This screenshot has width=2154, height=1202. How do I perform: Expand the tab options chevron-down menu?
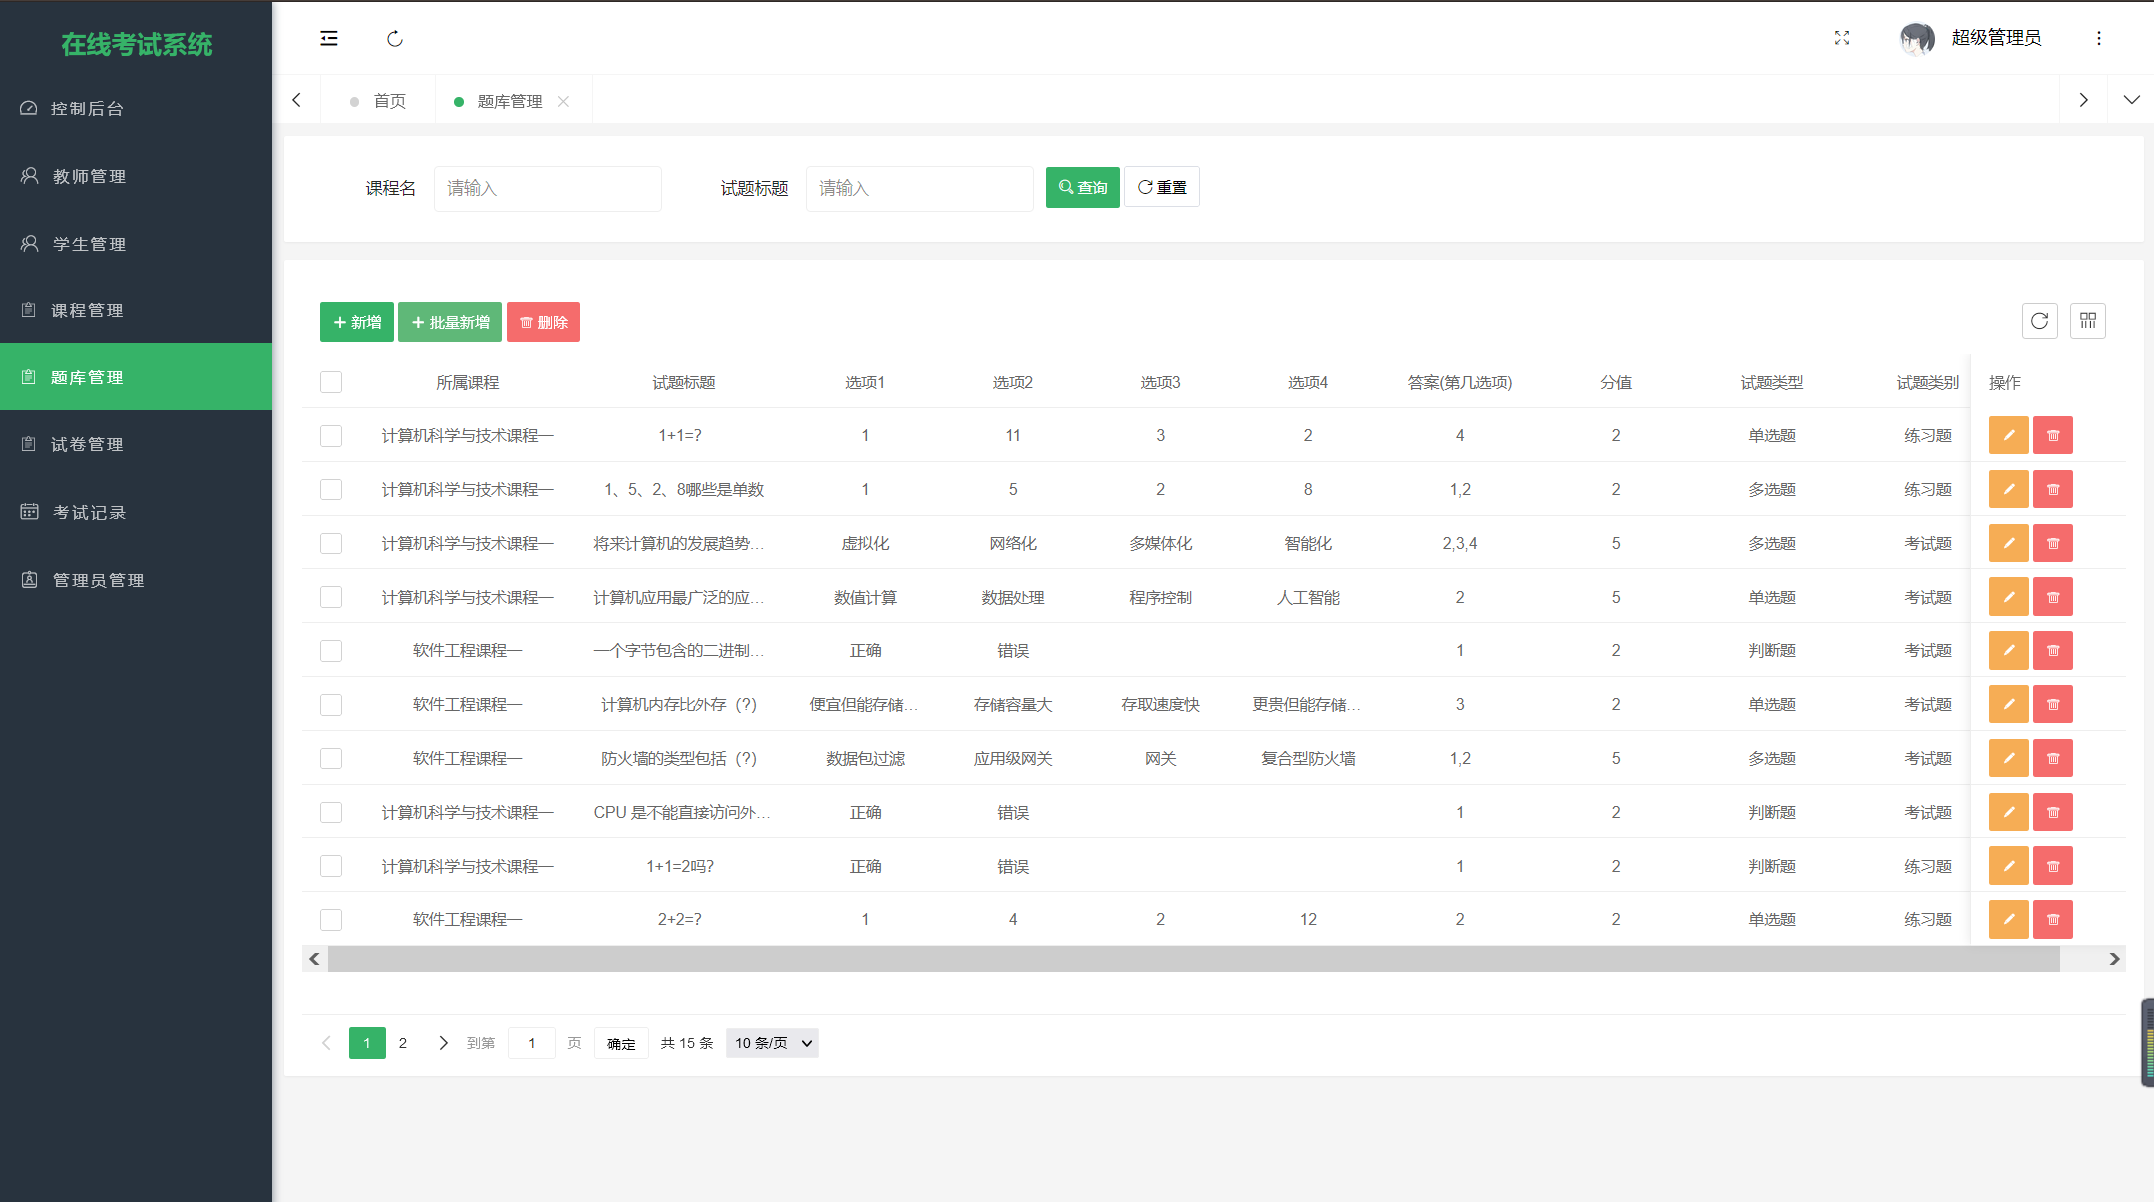point(2131,100)
